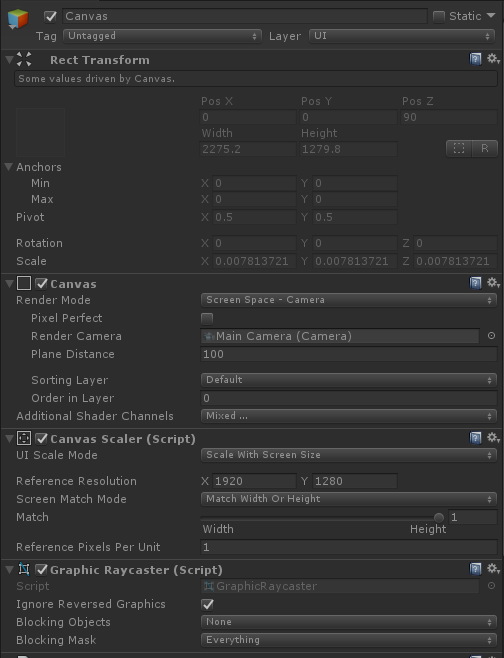Open Graphic Raycaster gear settings menu
Image resolution: width=504 pixels, height=658 pixels.
pos(493,569)
